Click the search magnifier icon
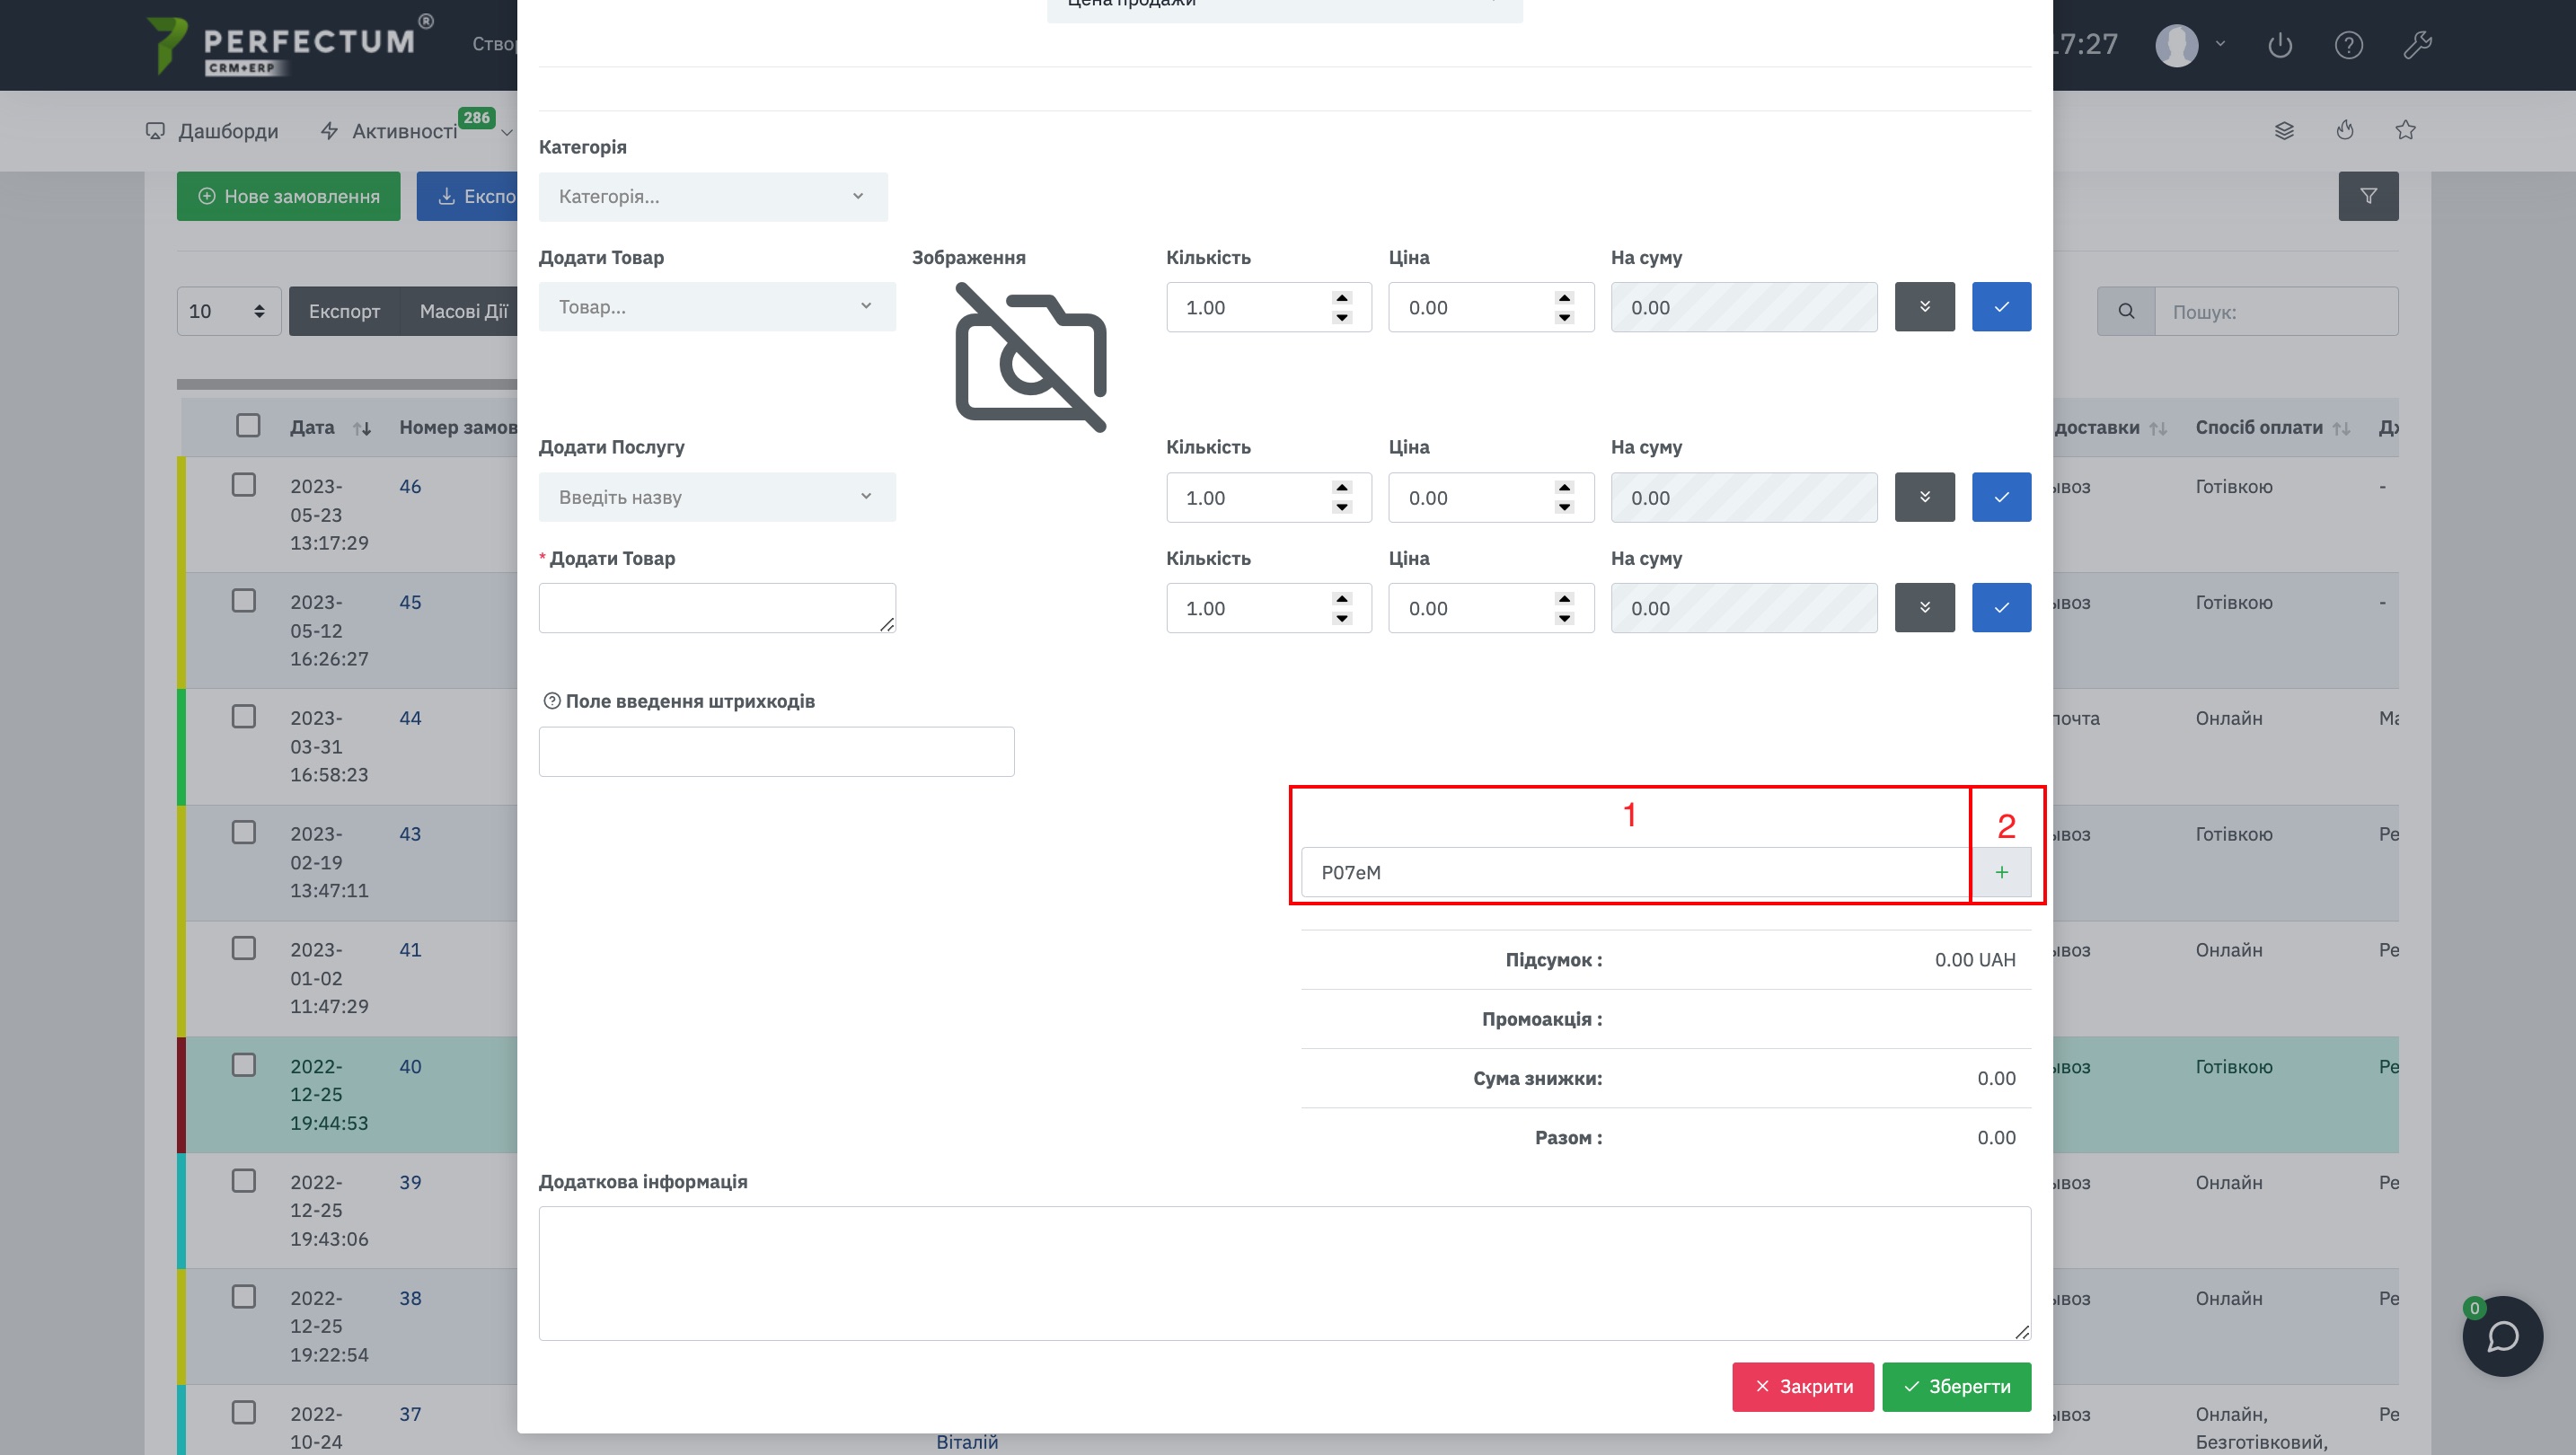Image resolution: width=2576 pixels, height=1455 pixels. coord(2126,311)
